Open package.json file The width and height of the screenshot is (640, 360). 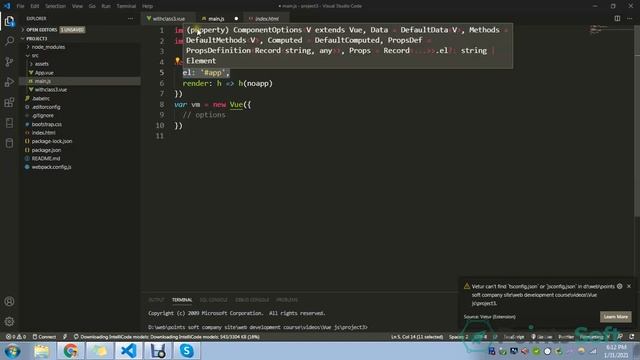(80, 150)
